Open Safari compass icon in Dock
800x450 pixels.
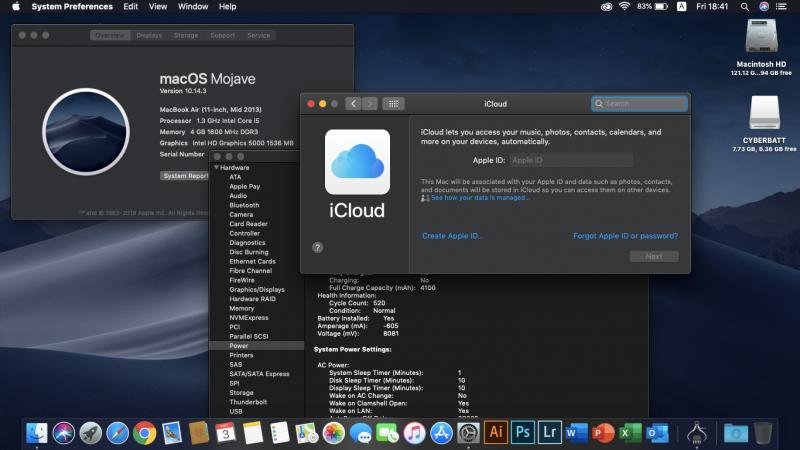tap(118, 433)
